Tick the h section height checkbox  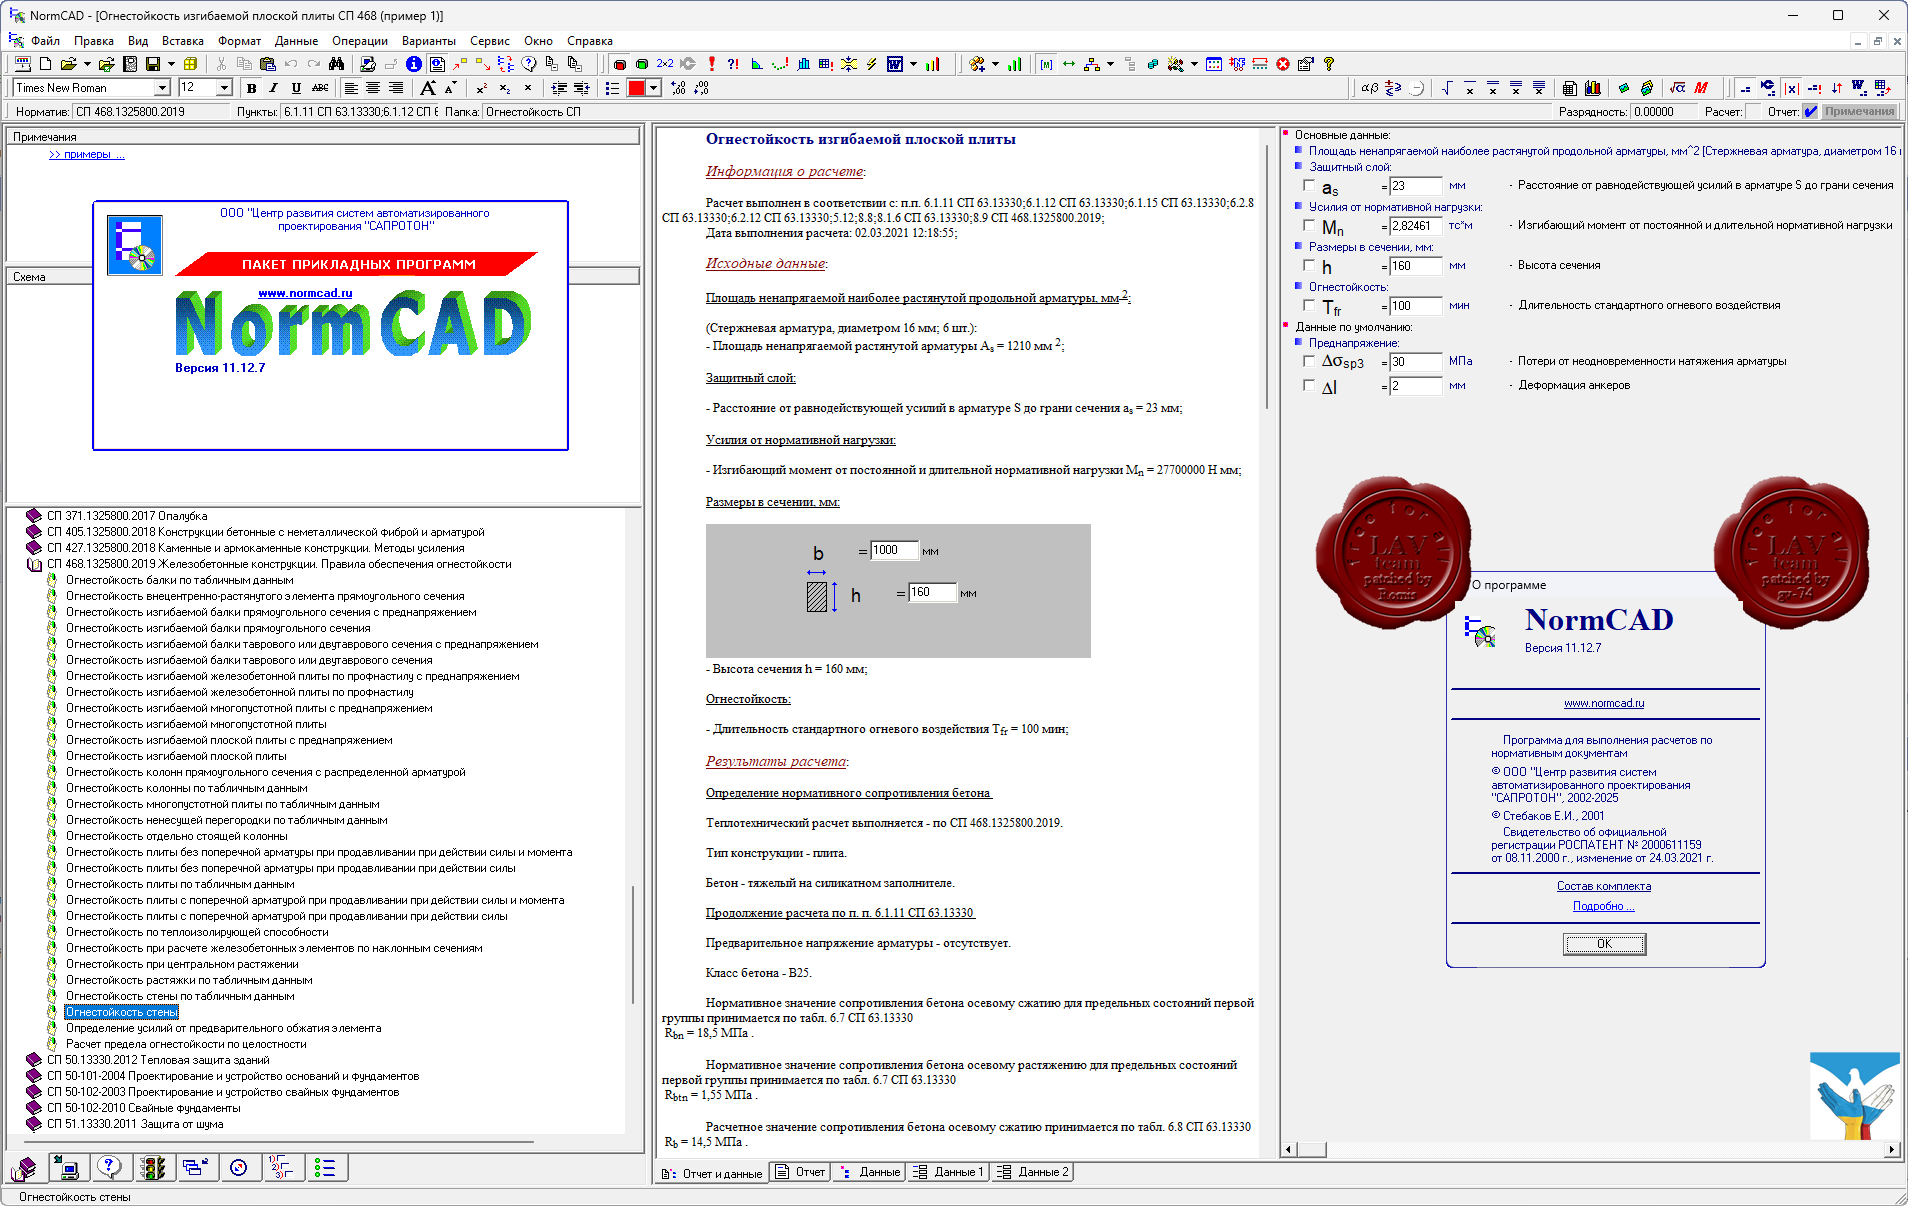click(x=1309, y=265)
